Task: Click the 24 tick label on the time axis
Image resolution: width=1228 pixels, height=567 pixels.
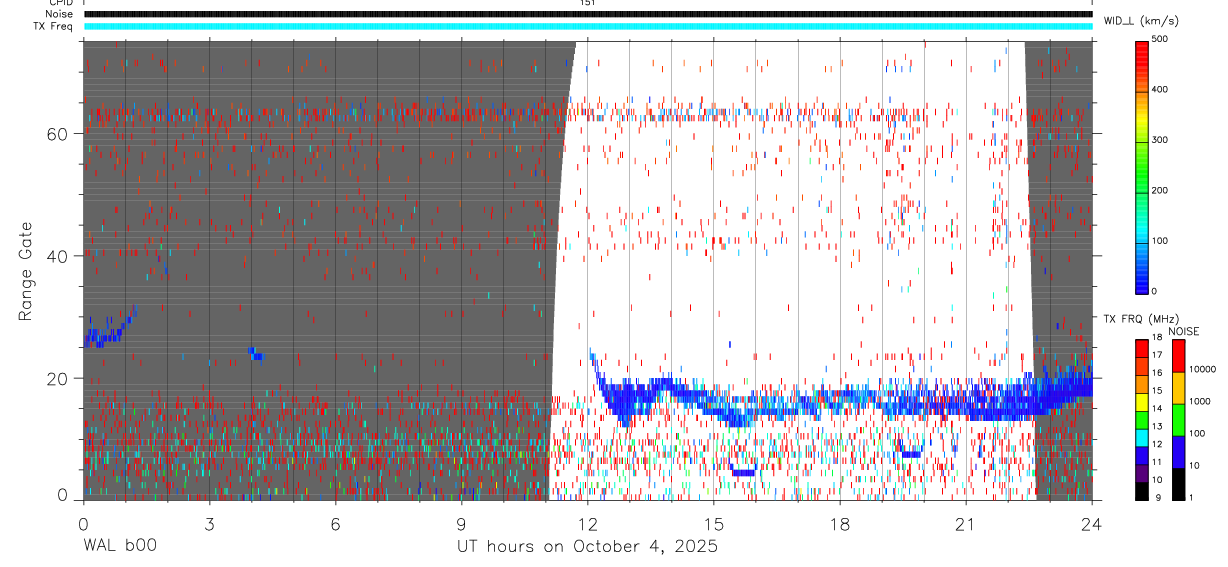Action: pos(1092,523)
